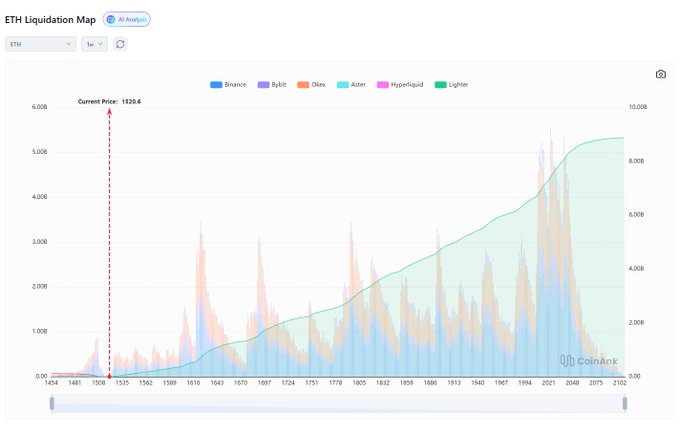Open the 1w timeframe dropdown
Screen dimensions: 680x435
pos(94,44)
